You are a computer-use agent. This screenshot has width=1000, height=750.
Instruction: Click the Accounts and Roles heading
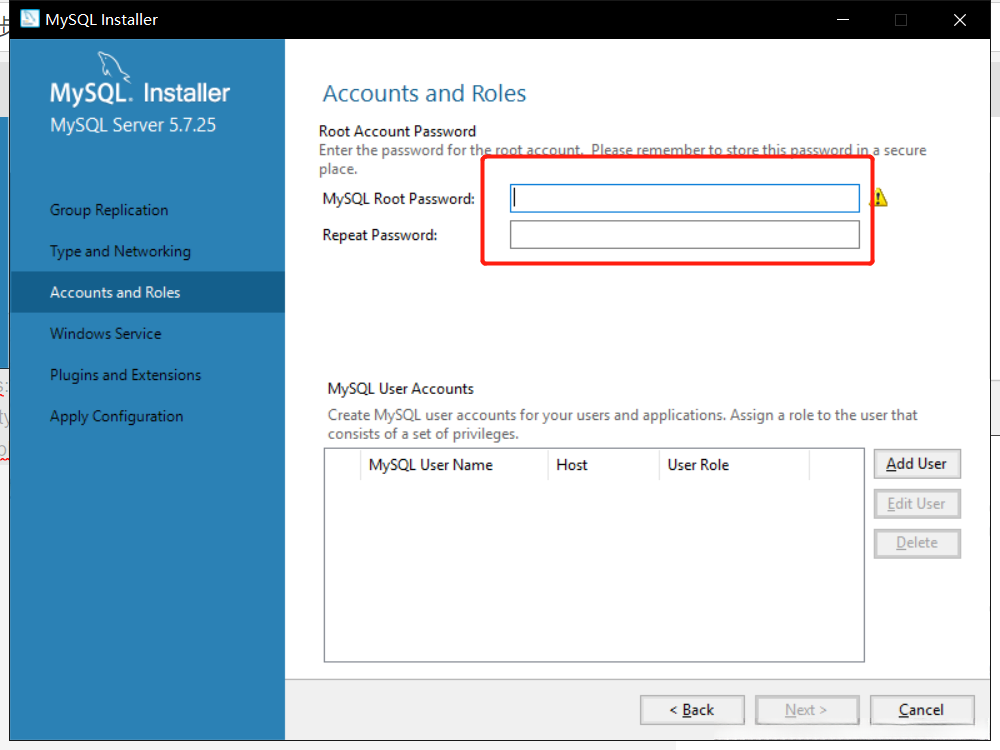(x=424, y=93)
